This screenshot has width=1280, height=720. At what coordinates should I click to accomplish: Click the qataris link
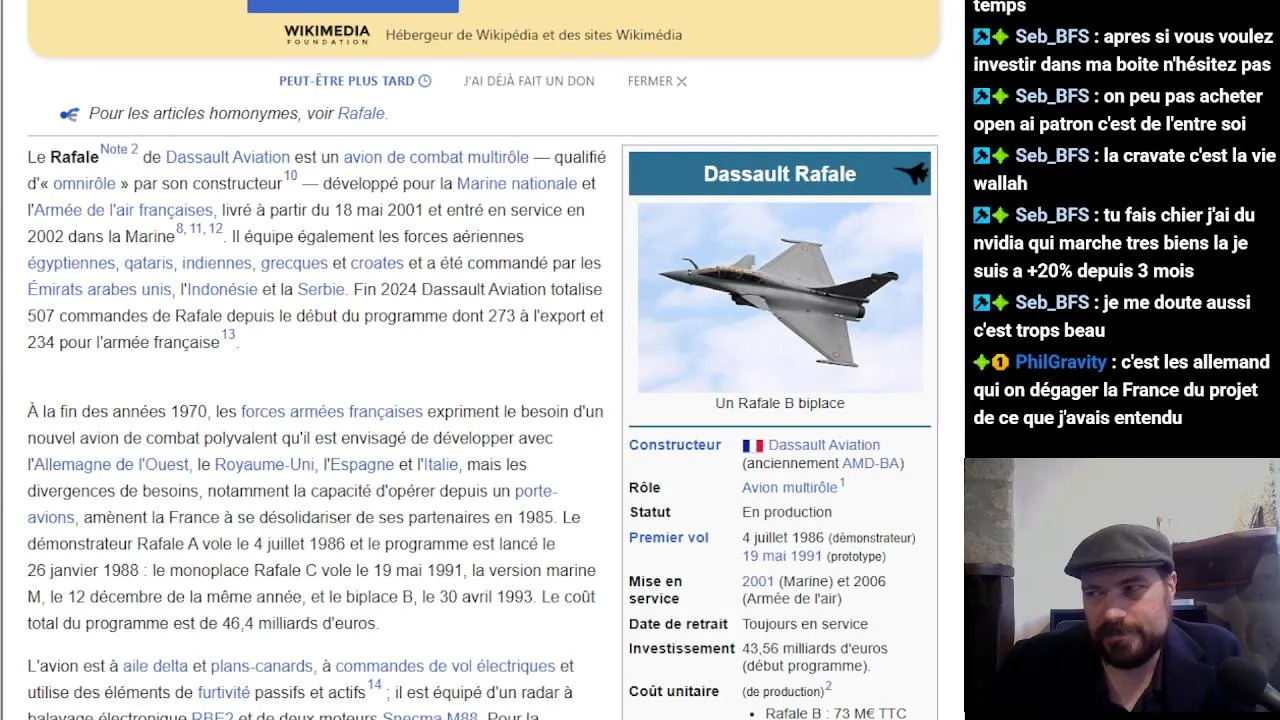(x=148, y=263)
